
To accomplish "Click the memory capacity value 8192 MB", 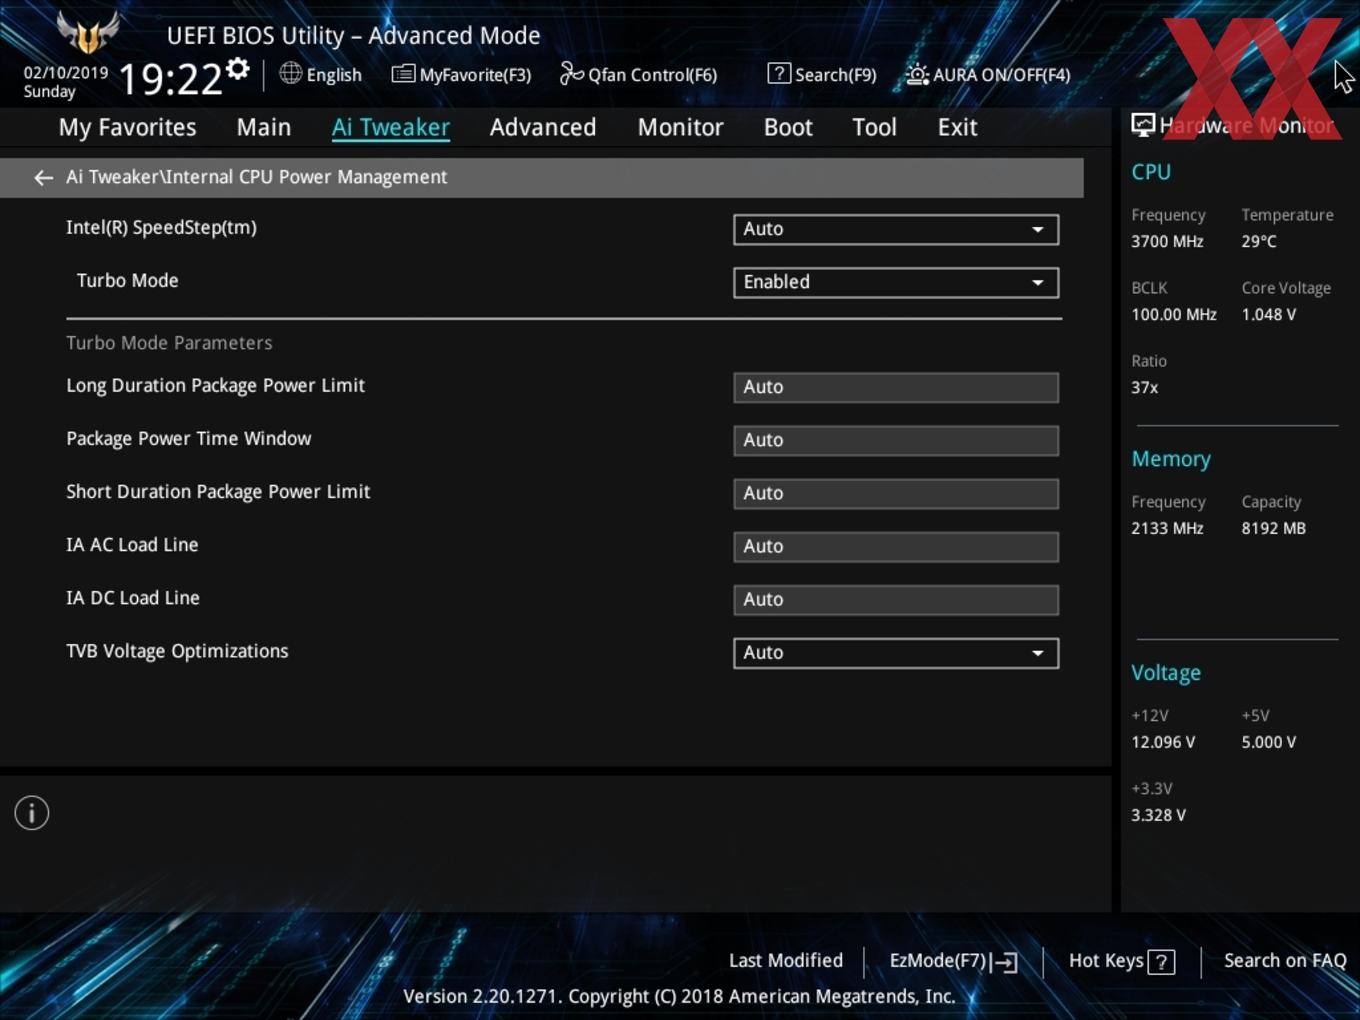I will click(1274, 529).
